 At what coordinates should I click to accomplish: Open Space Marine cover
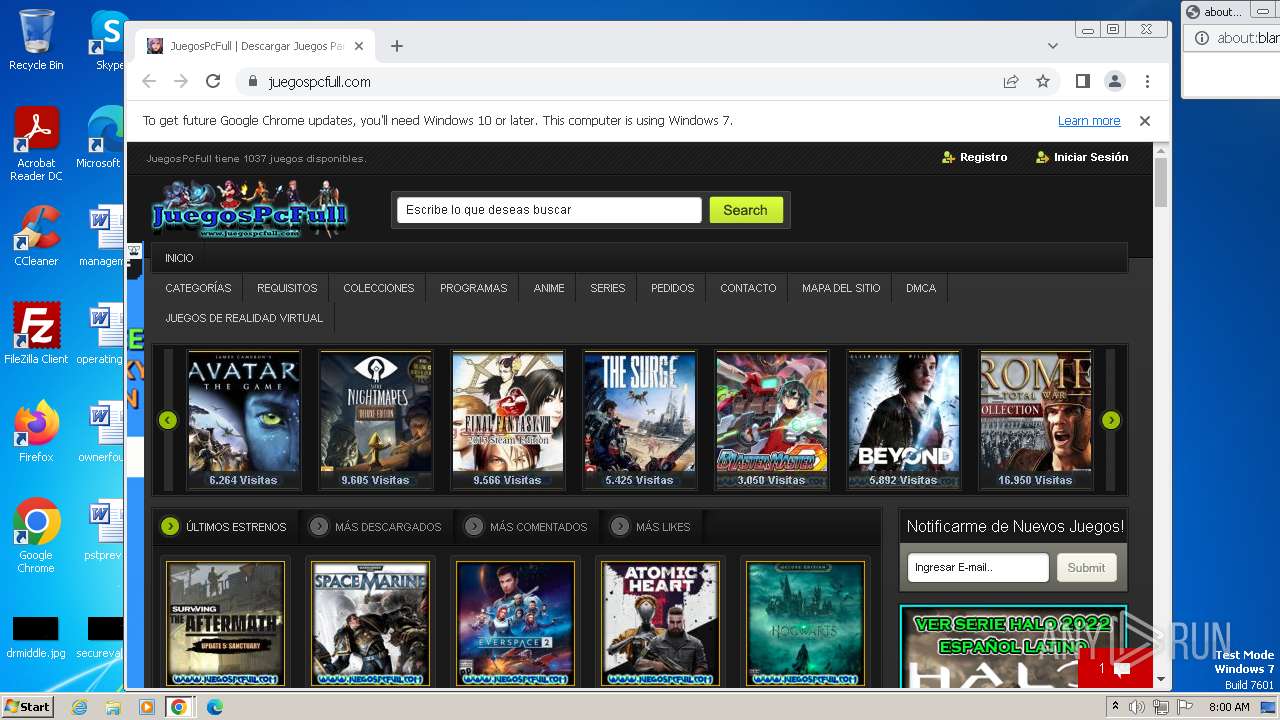click(x=371, y=624)
